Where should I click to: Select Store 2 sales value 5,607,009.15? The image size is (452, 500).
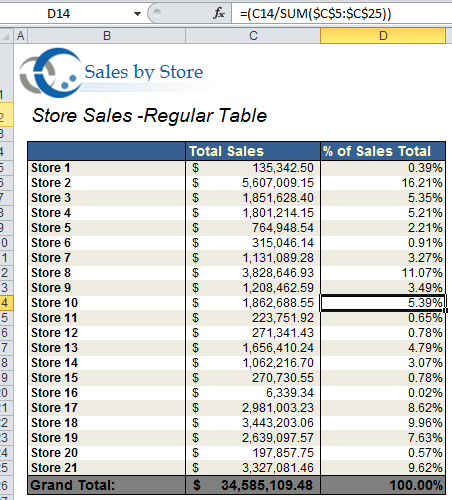[x=253, y=183]
